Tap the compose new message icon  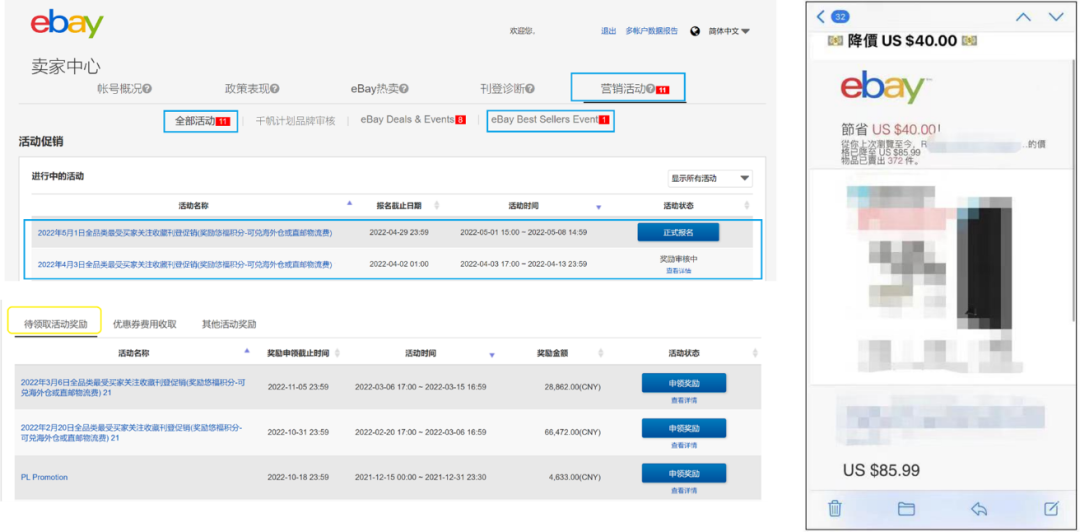pos(1051,508)
